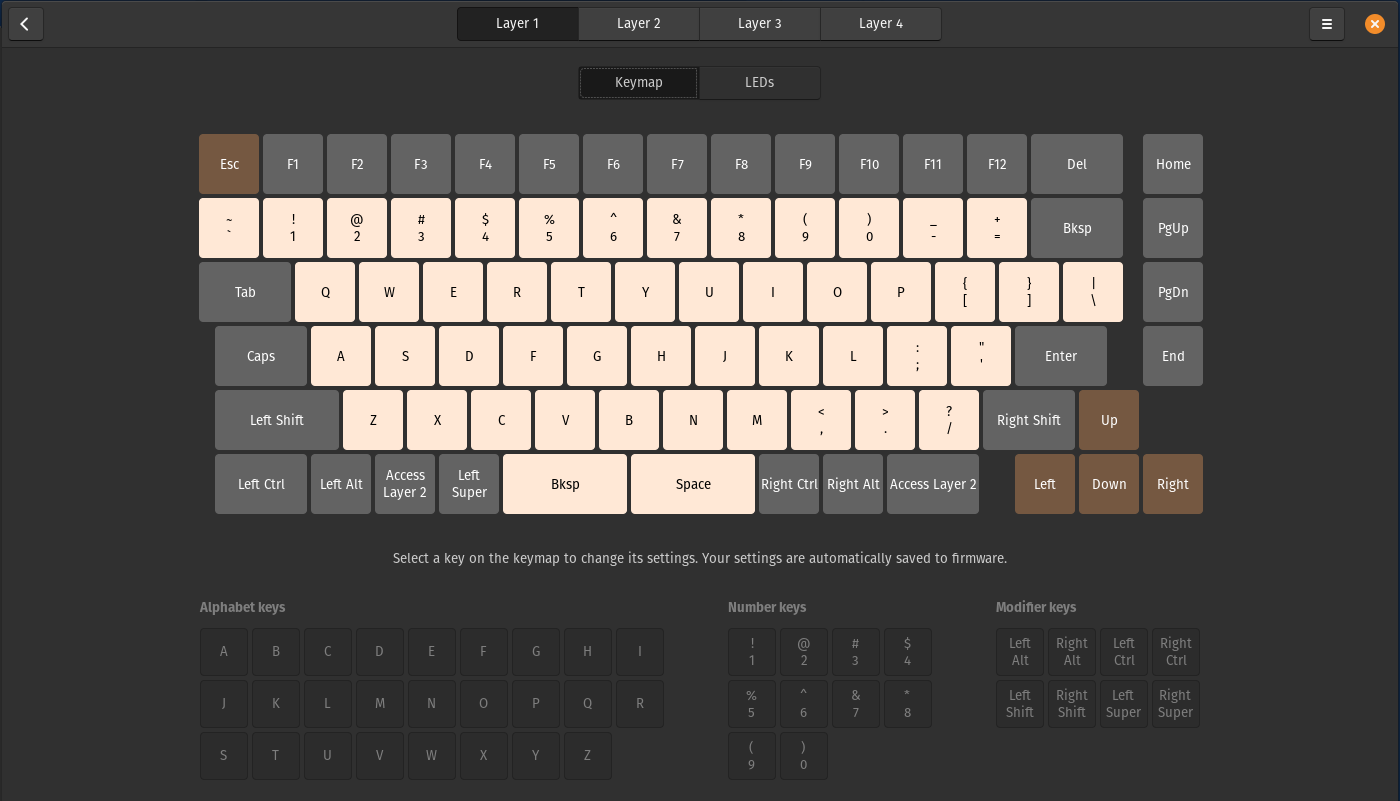Click the Left Shift key
The image size is (1400, 801).
click(277, 420)
